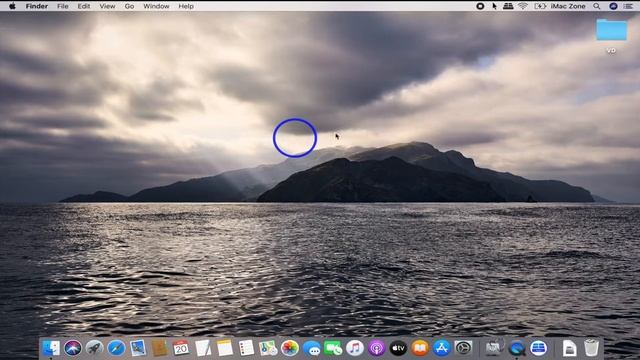Open Podcasts purple icon in Dock
The height and width of the screenshot is (360, 640).
[376, 348]
